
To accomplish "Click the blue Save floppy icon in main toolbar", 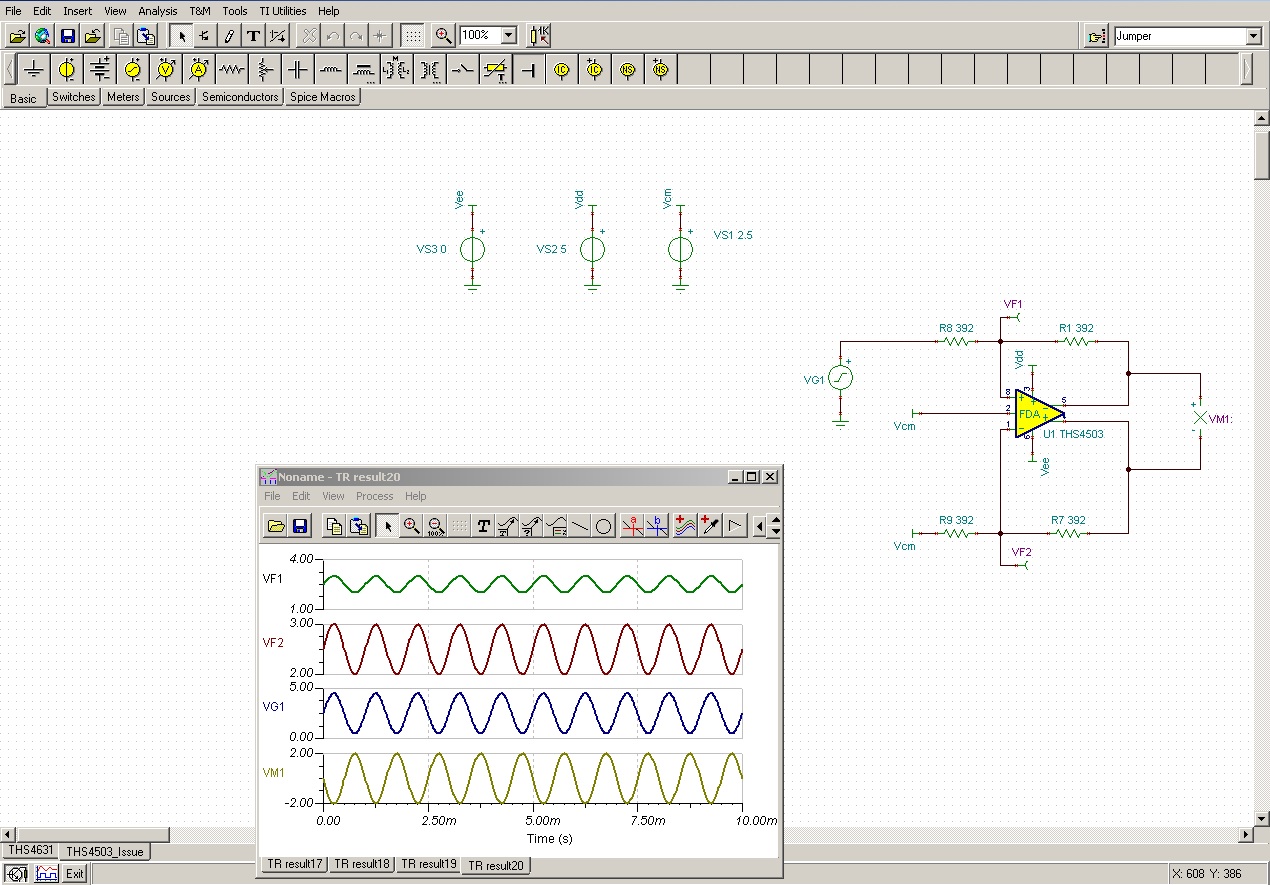I will pyautogui.click(x=67, y=36).
